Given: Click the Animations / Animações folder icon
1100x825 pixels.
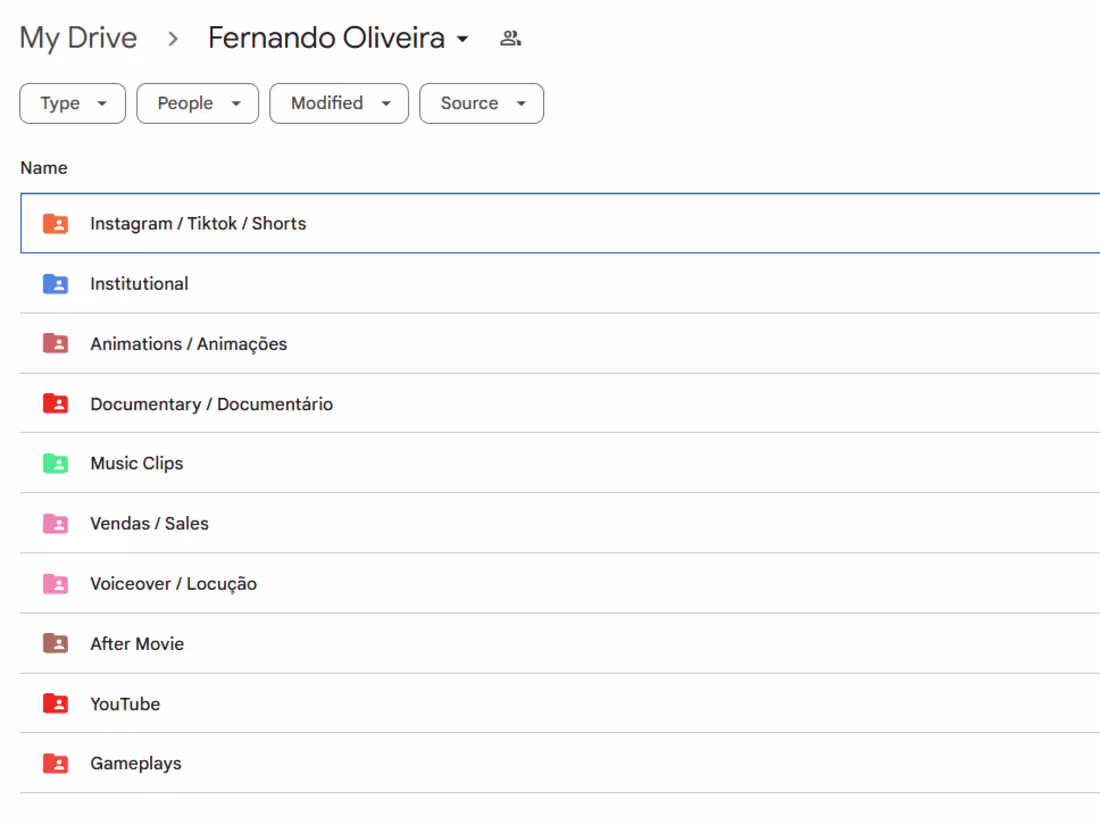Looking at the screenshot, I should pyautogui.click(x=55, y=344).
